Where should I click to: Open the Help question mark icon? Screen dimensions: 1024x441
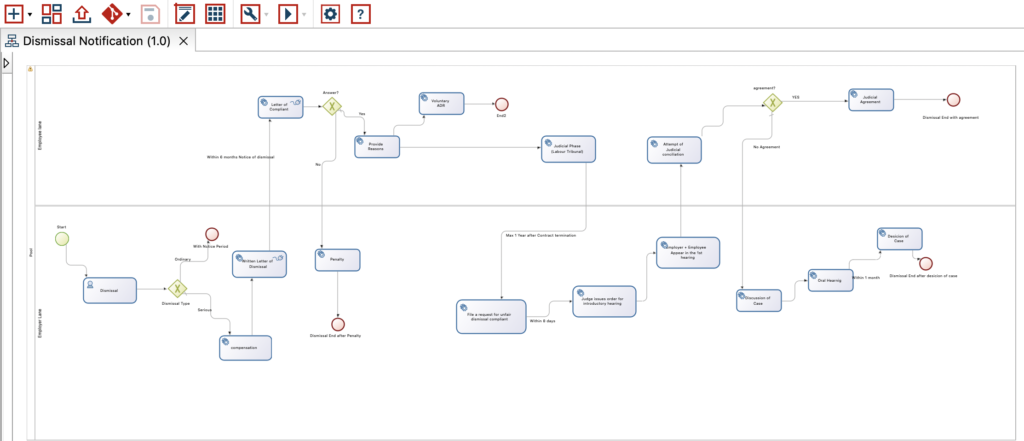coord(361,14)
